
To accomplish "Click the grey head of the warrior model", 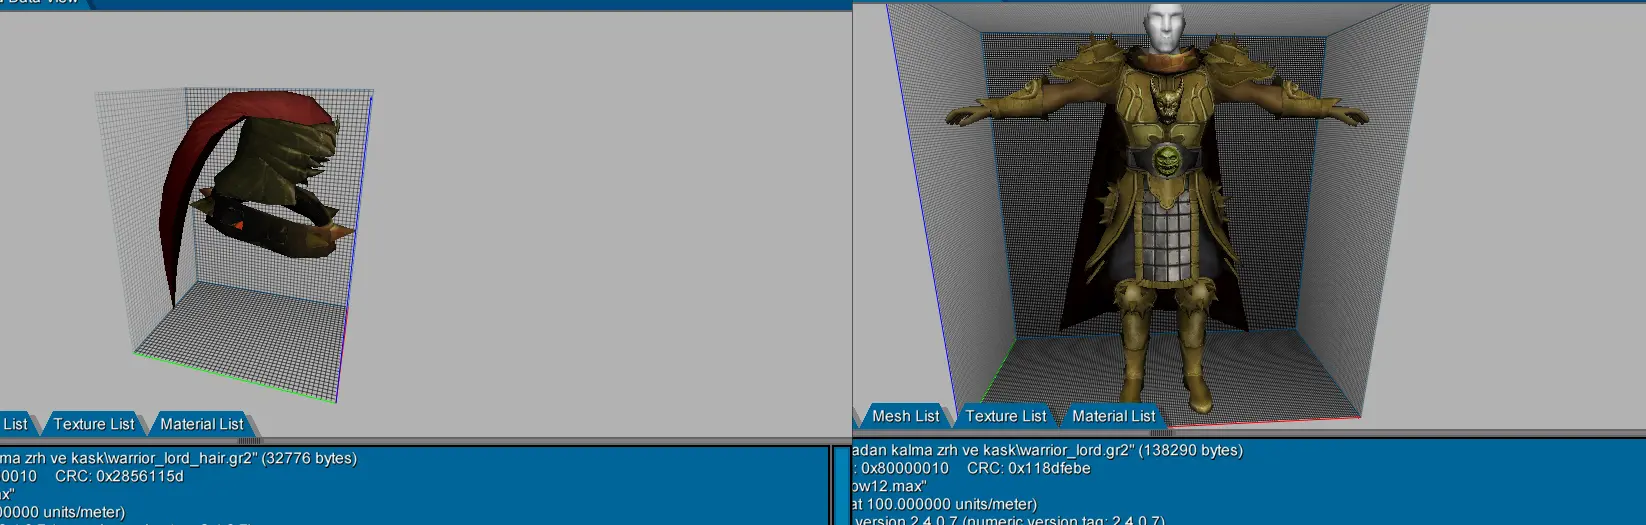I will 1164,28.
